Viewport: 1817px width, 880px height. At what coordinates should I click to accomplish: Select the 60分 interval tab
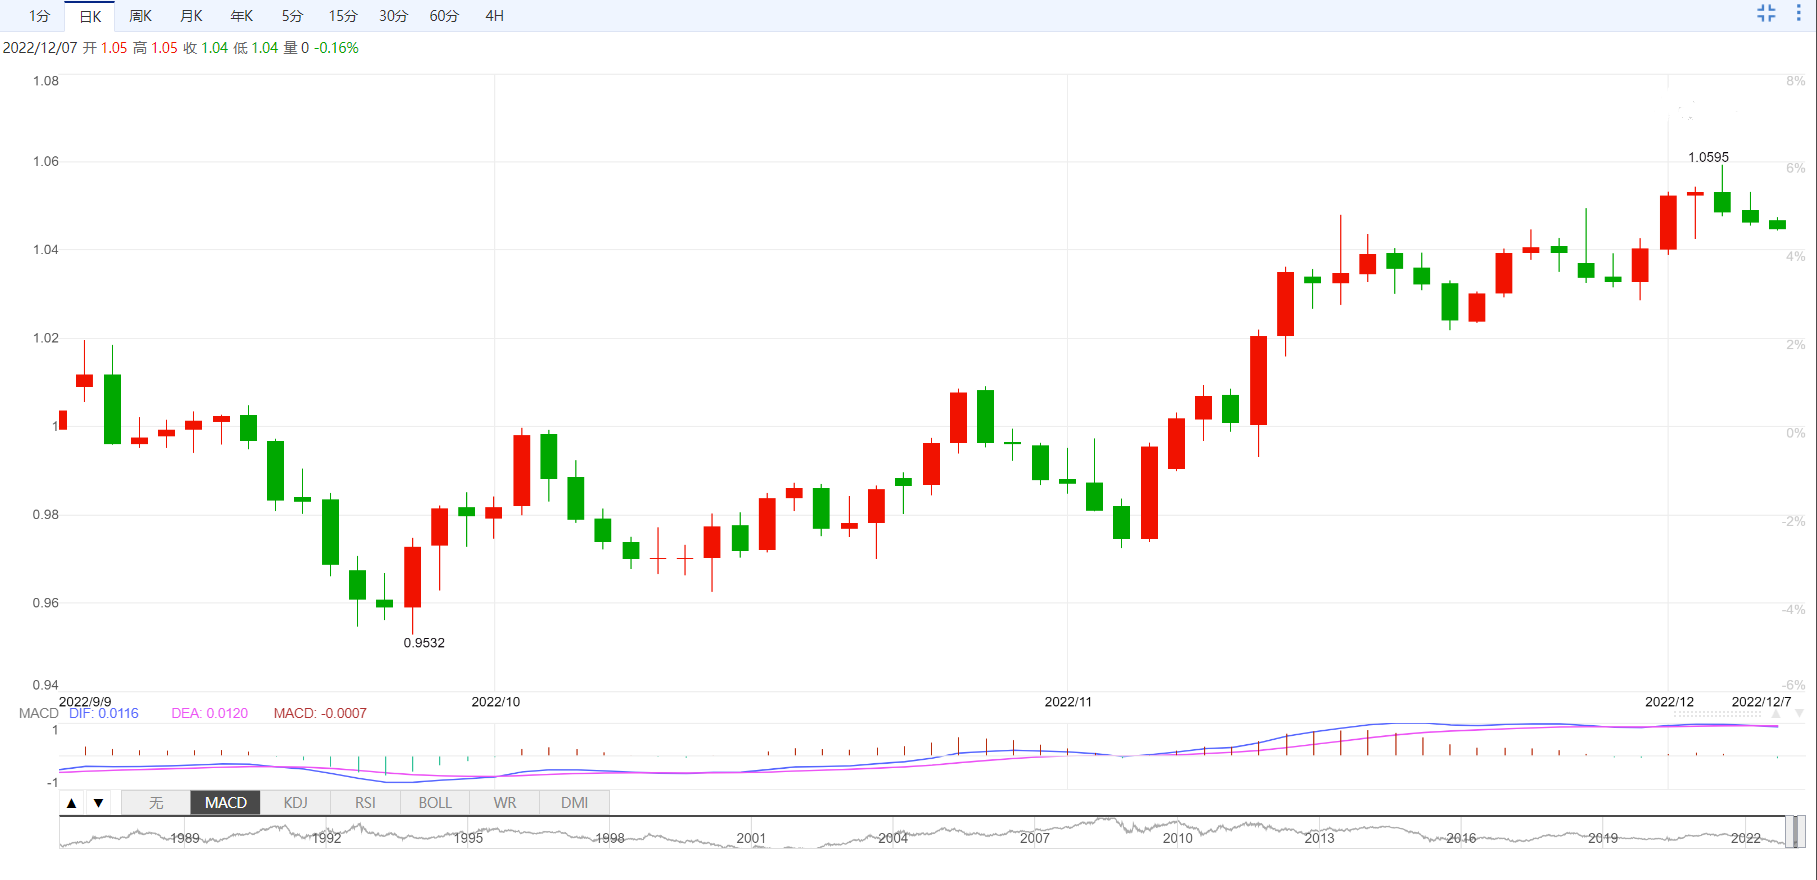[x=444, y=16]
